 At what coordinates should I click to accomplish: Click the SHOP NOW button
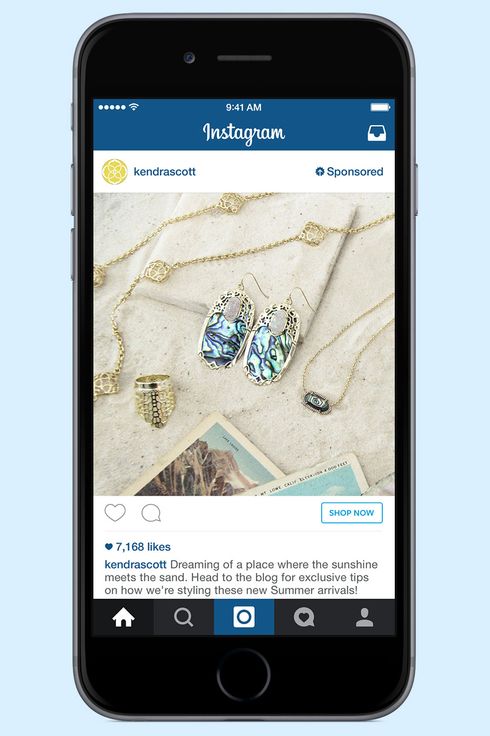pos(352,513)
